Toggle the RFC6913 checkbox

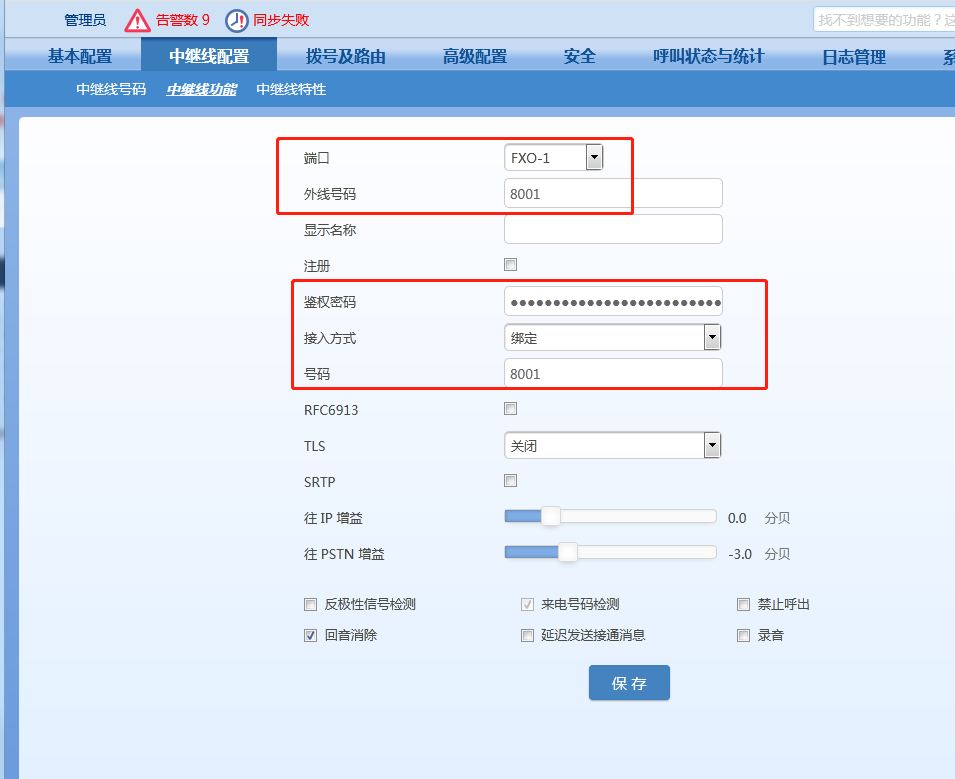[510, 408]
